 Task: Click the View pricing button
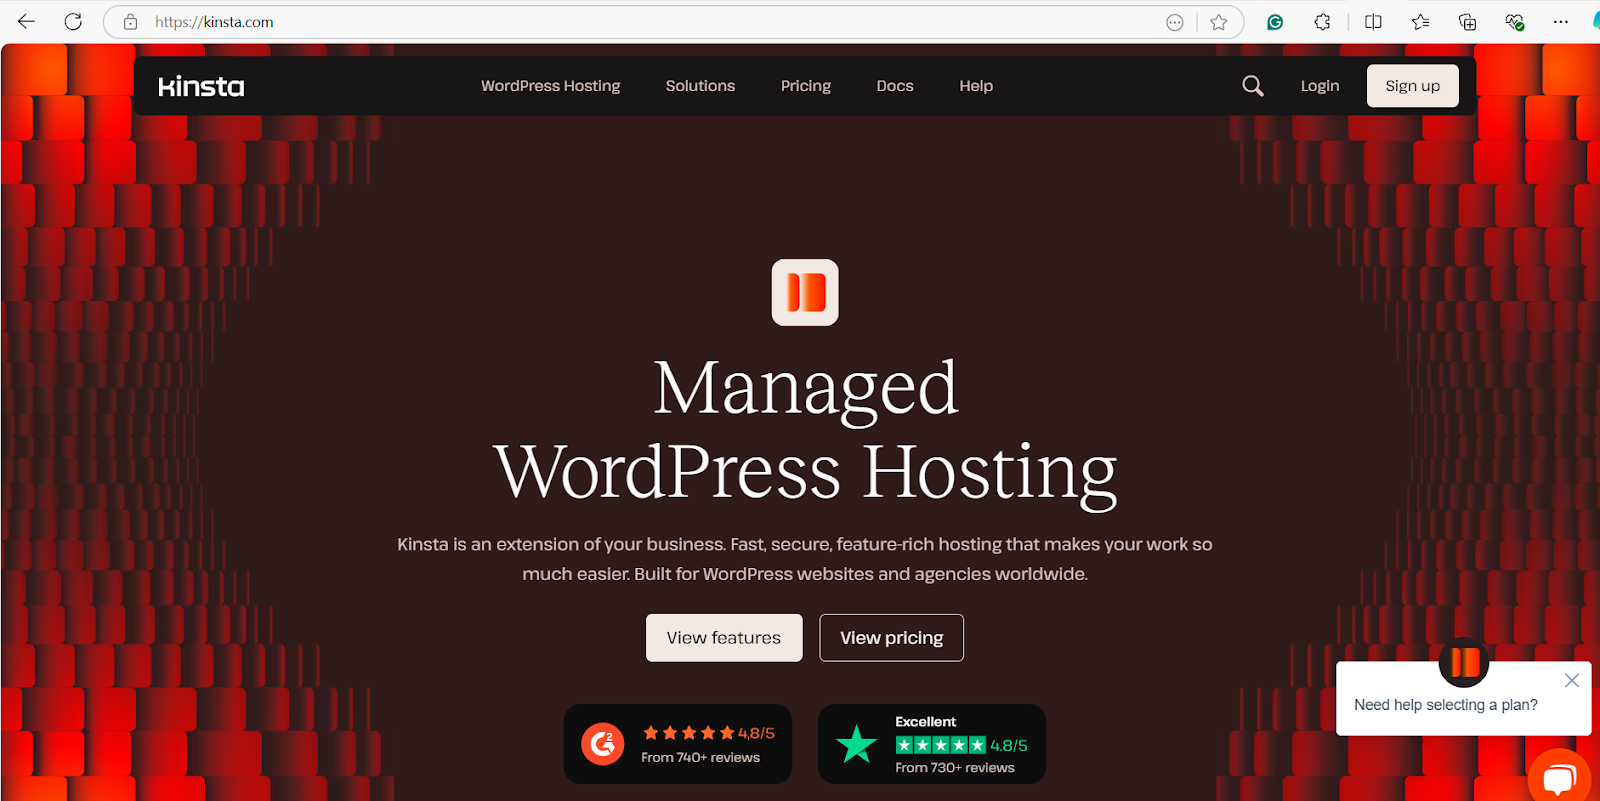tap(892, 638)
